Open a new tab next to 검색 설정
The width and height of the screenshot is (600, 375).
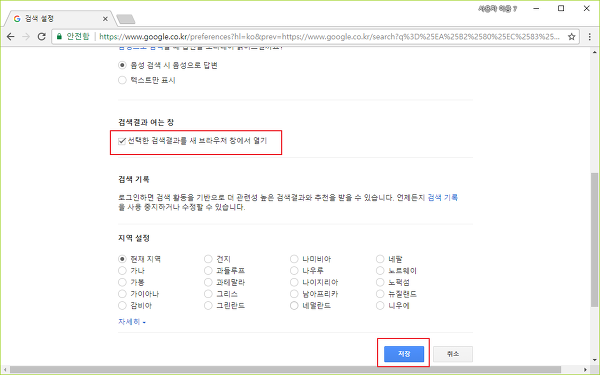tap(126, 19)
